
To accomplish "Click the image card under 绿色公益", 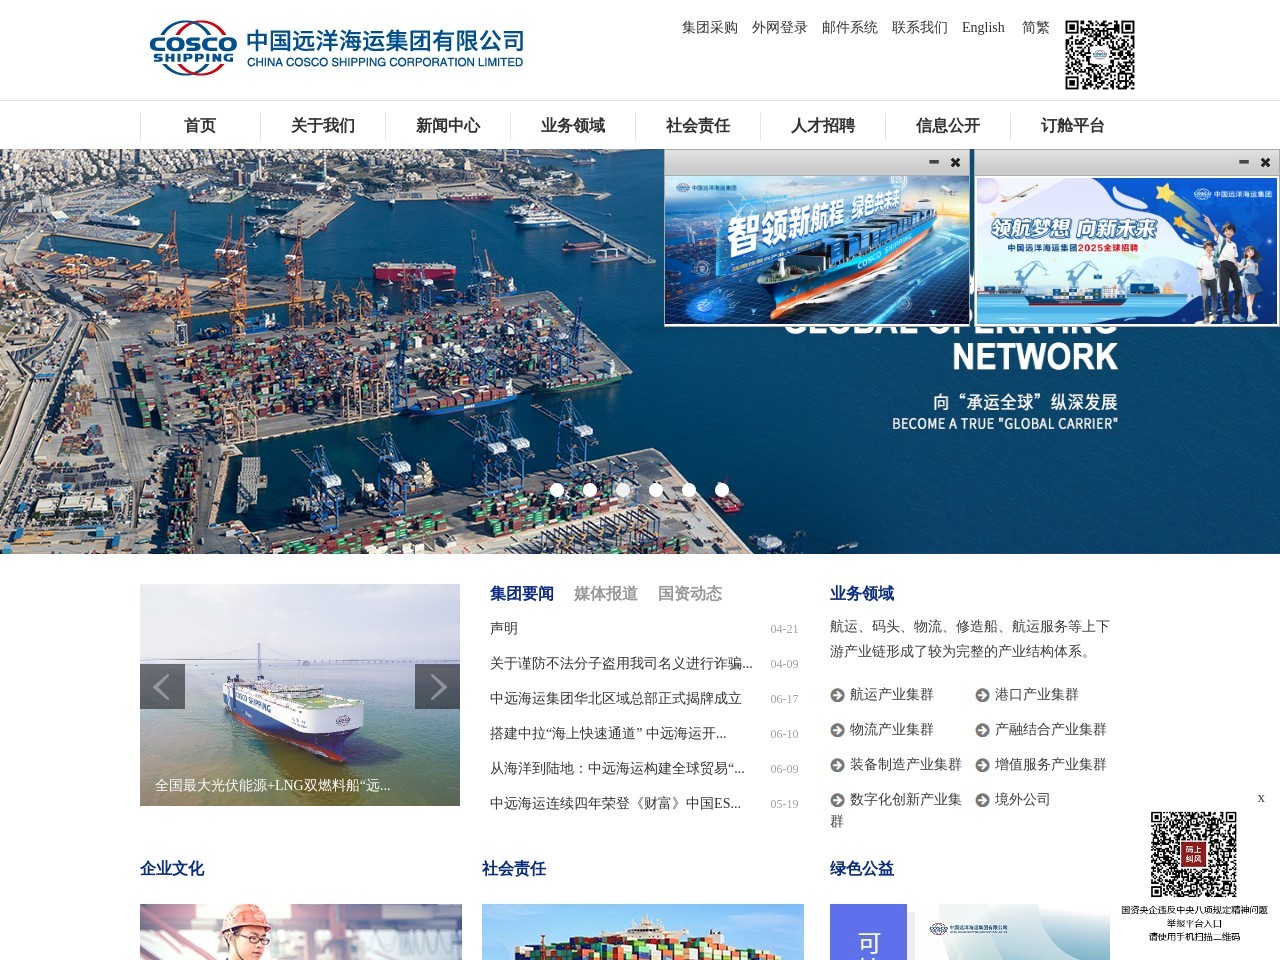I will coord(970,932).
